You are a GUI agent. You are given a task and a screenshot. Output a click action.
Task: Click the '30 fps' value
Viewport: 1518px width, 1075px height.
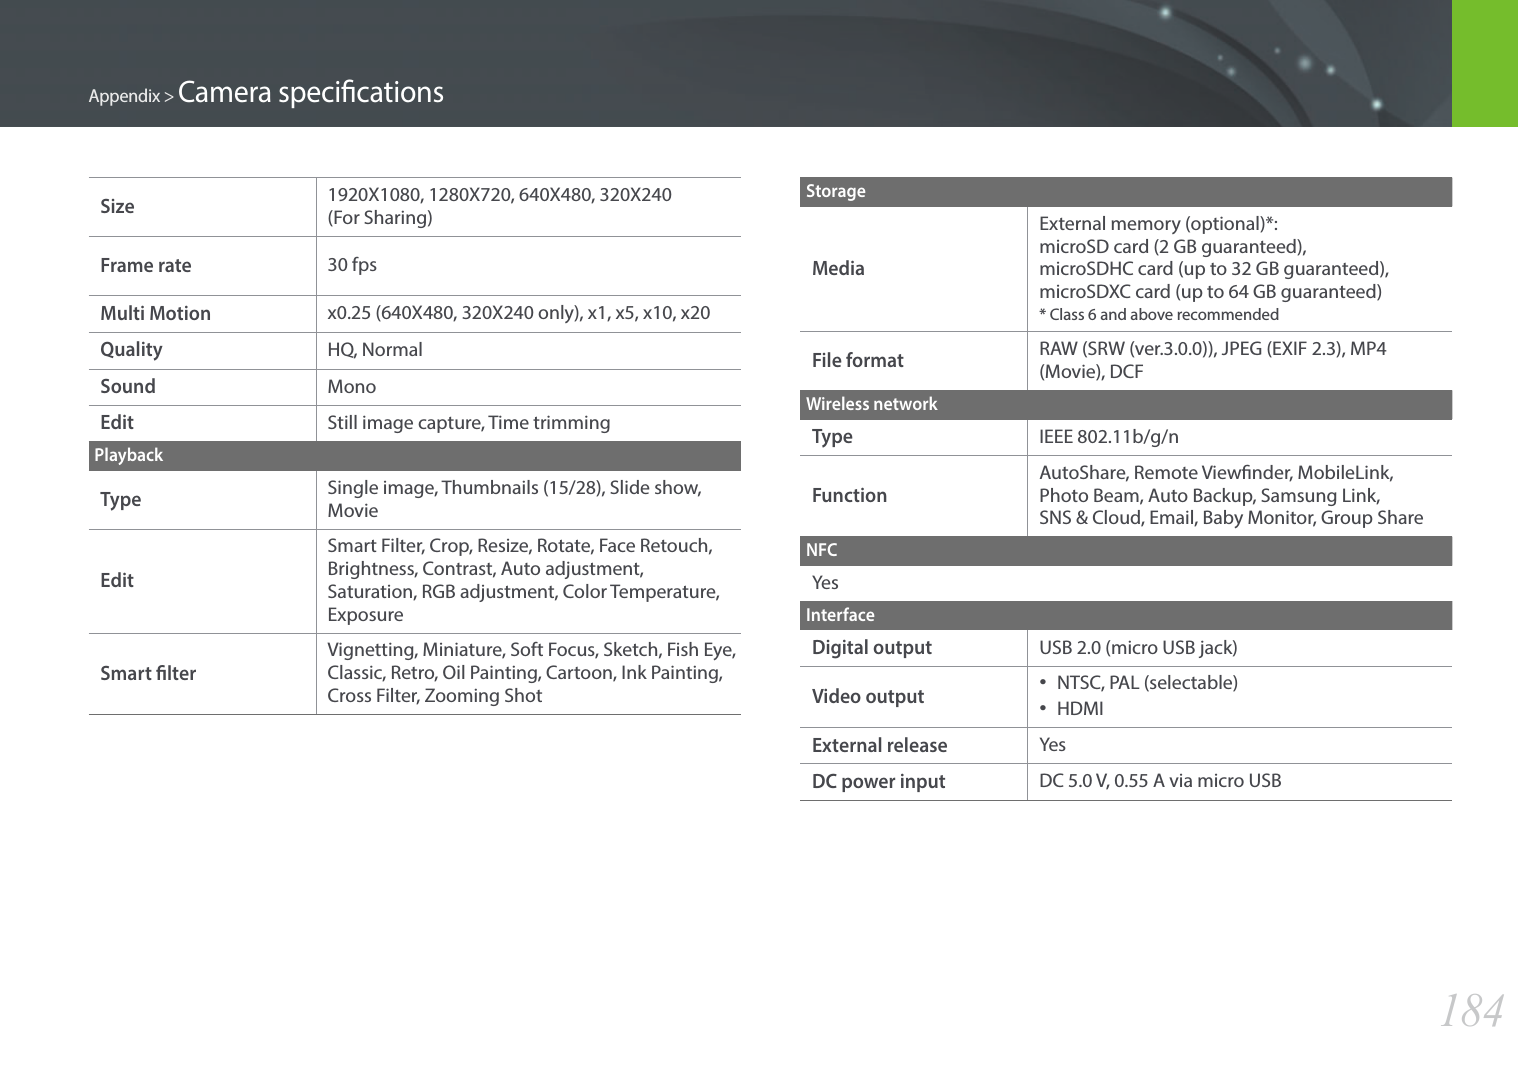tap(352, 265)
